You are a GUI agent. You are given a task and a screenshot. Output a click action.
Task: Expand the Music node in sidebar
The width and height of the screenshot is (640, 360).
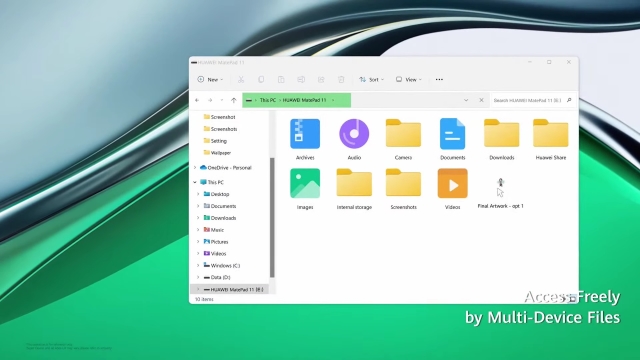coord(198,230)
